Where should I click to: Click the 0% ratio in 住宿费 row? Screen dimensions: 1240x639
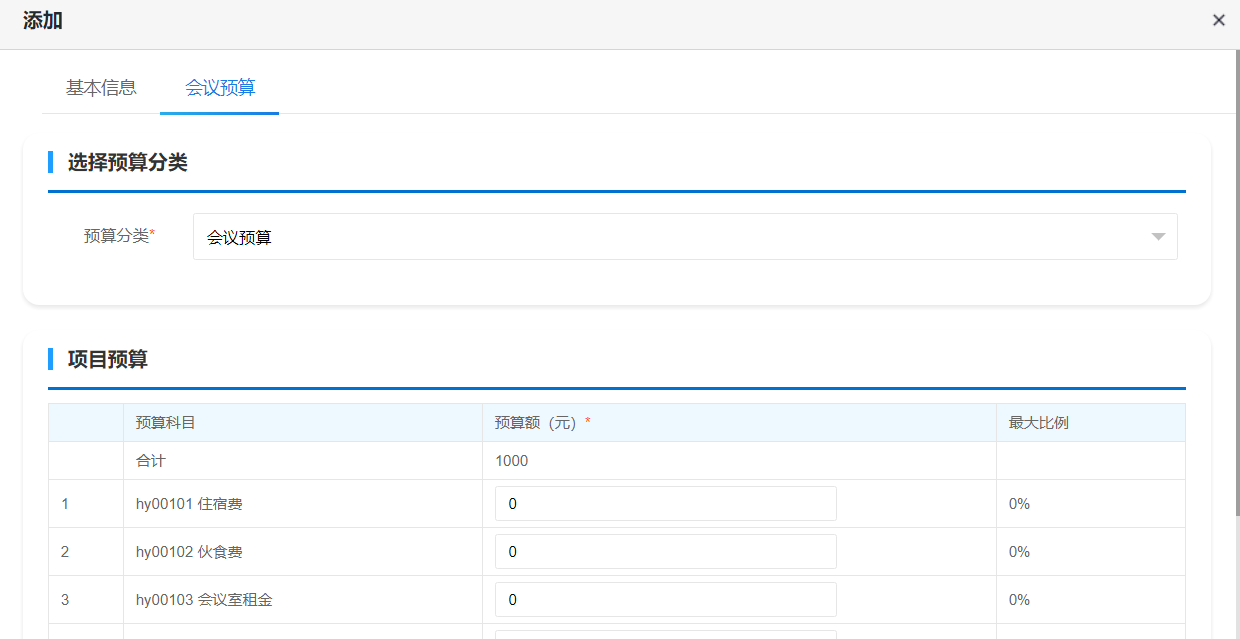coord(1019,504)
